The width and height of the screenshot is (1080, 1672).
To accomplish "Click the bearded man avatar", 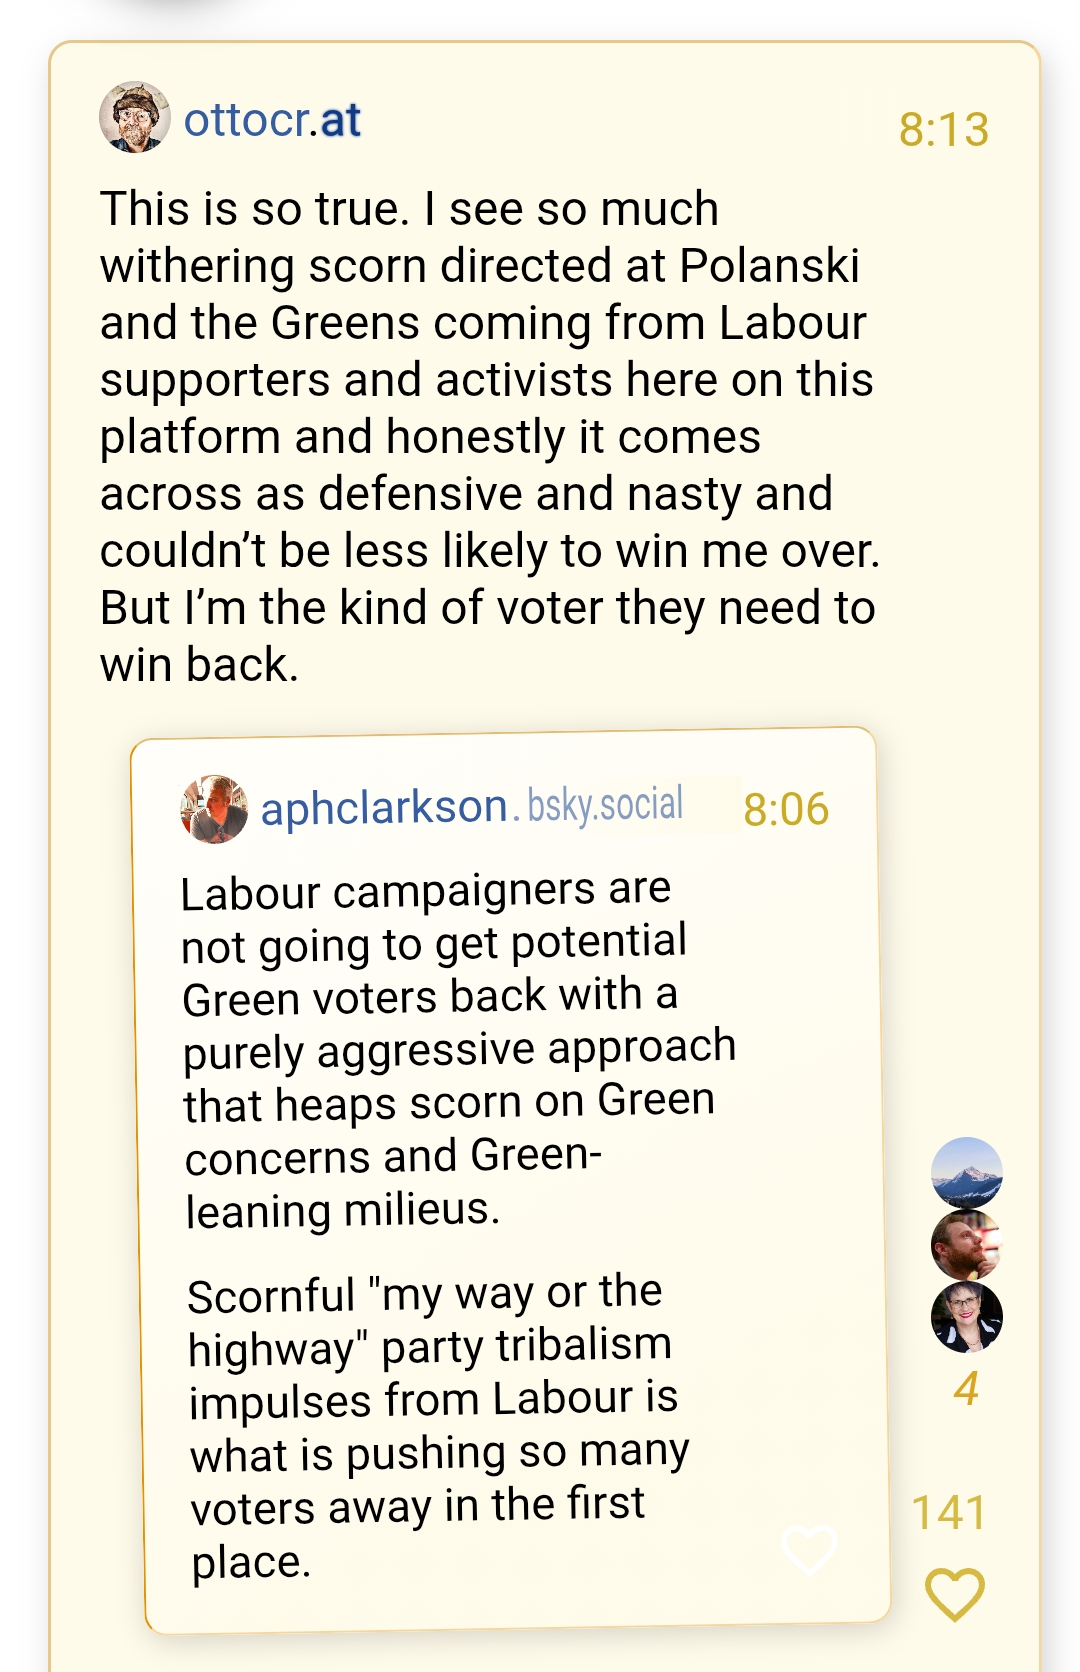I will [x=966, y=1244].
